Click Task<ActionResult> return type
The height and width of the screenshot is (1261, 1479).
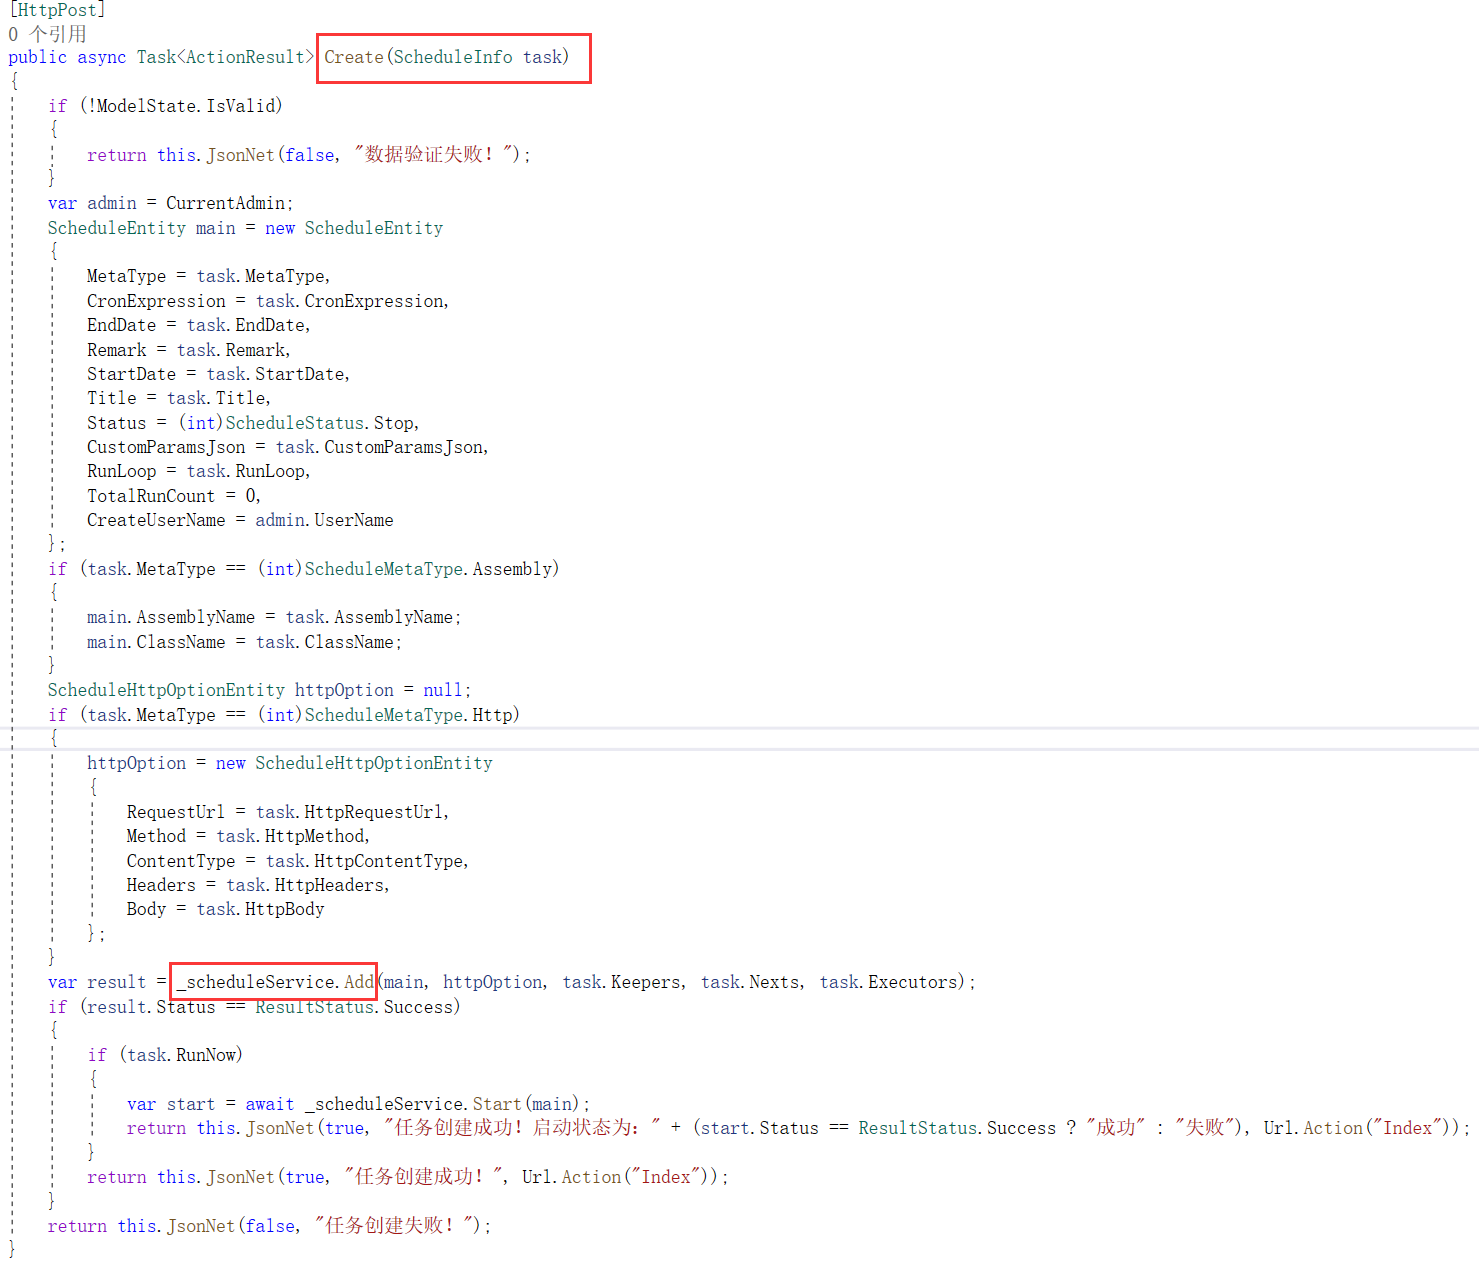(x=225, y=57)
